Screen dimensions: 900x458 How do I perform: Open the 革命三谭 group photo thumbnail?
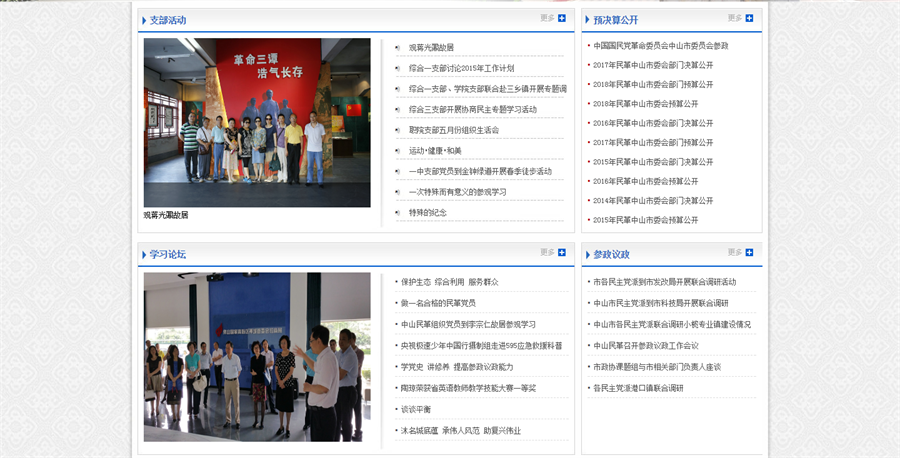pos(257,122)
